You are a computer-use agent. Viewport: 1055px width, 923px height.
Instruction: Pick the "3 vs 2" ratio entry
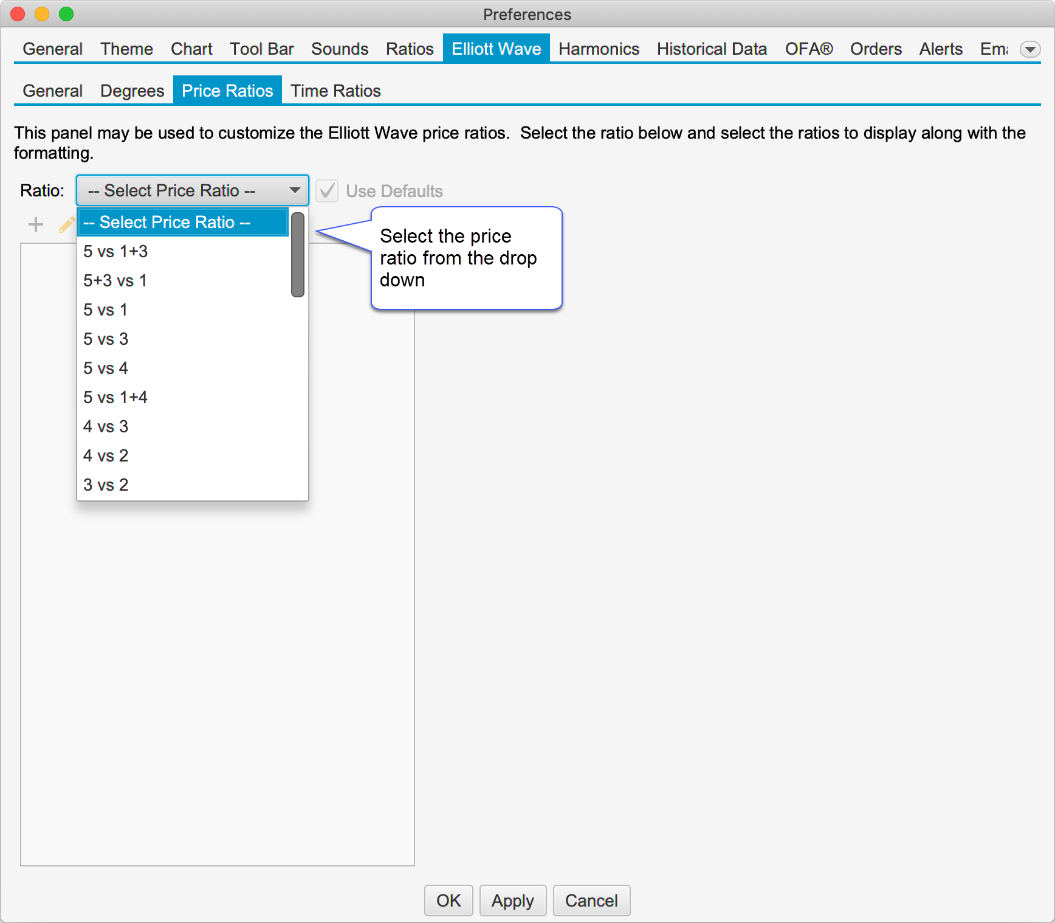tap(106, 485)
